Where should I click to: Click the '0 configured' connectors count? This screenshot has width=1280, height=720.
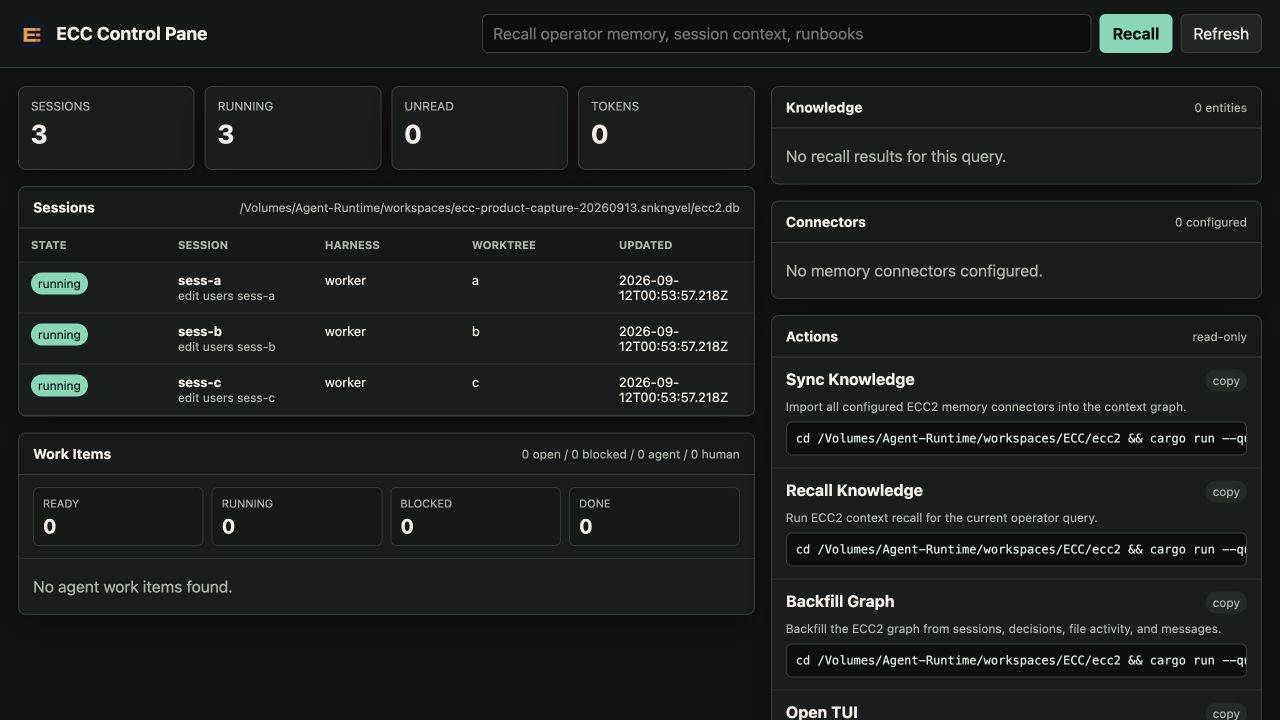tap(1210, 222)
